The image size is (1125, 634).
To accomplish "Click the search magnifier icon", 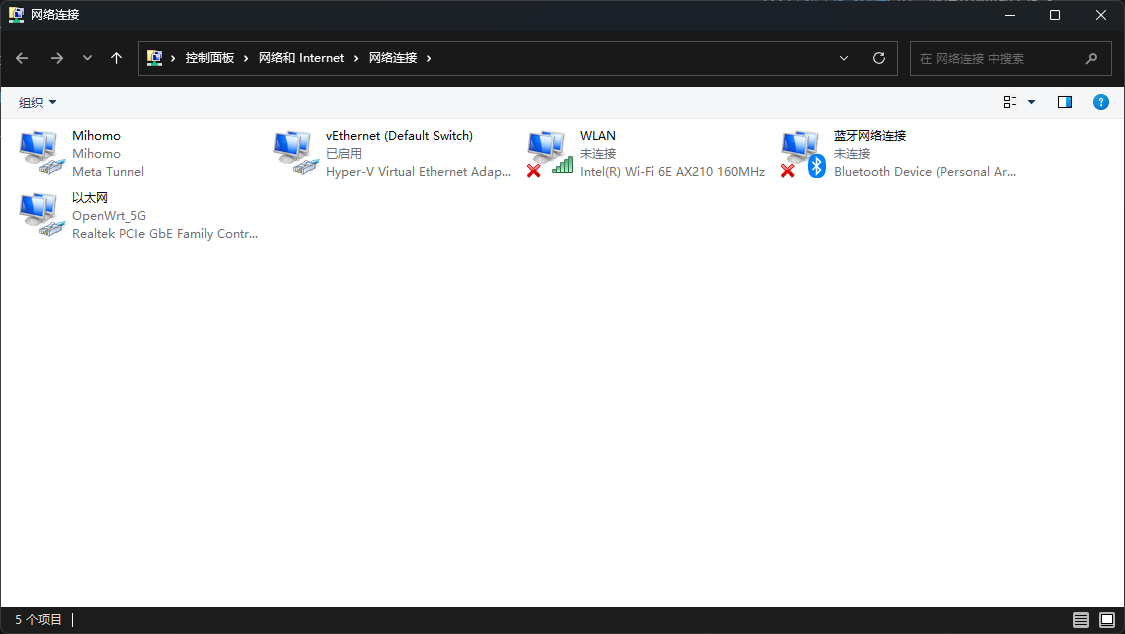I will 1091,58.
